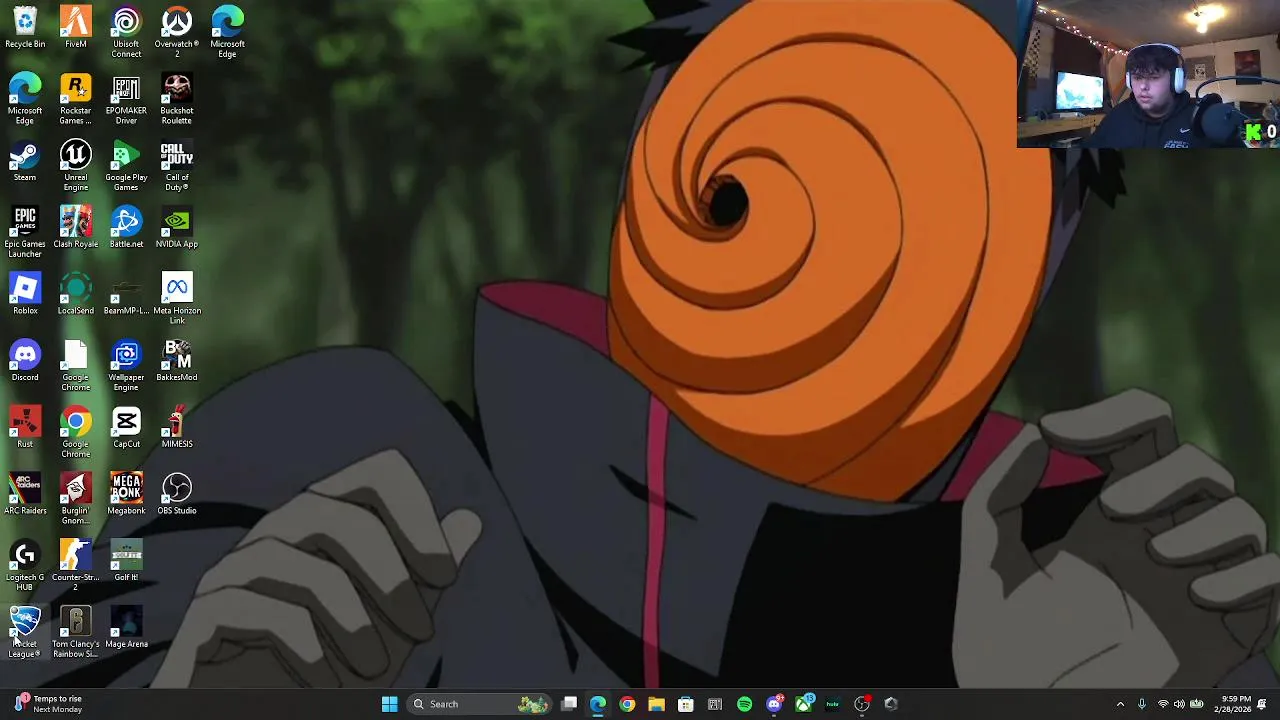Image resolution: width=1280 pixels, height=720 pixels.
Task: Select the CapCut desktop icon
Action: (126, 428)
